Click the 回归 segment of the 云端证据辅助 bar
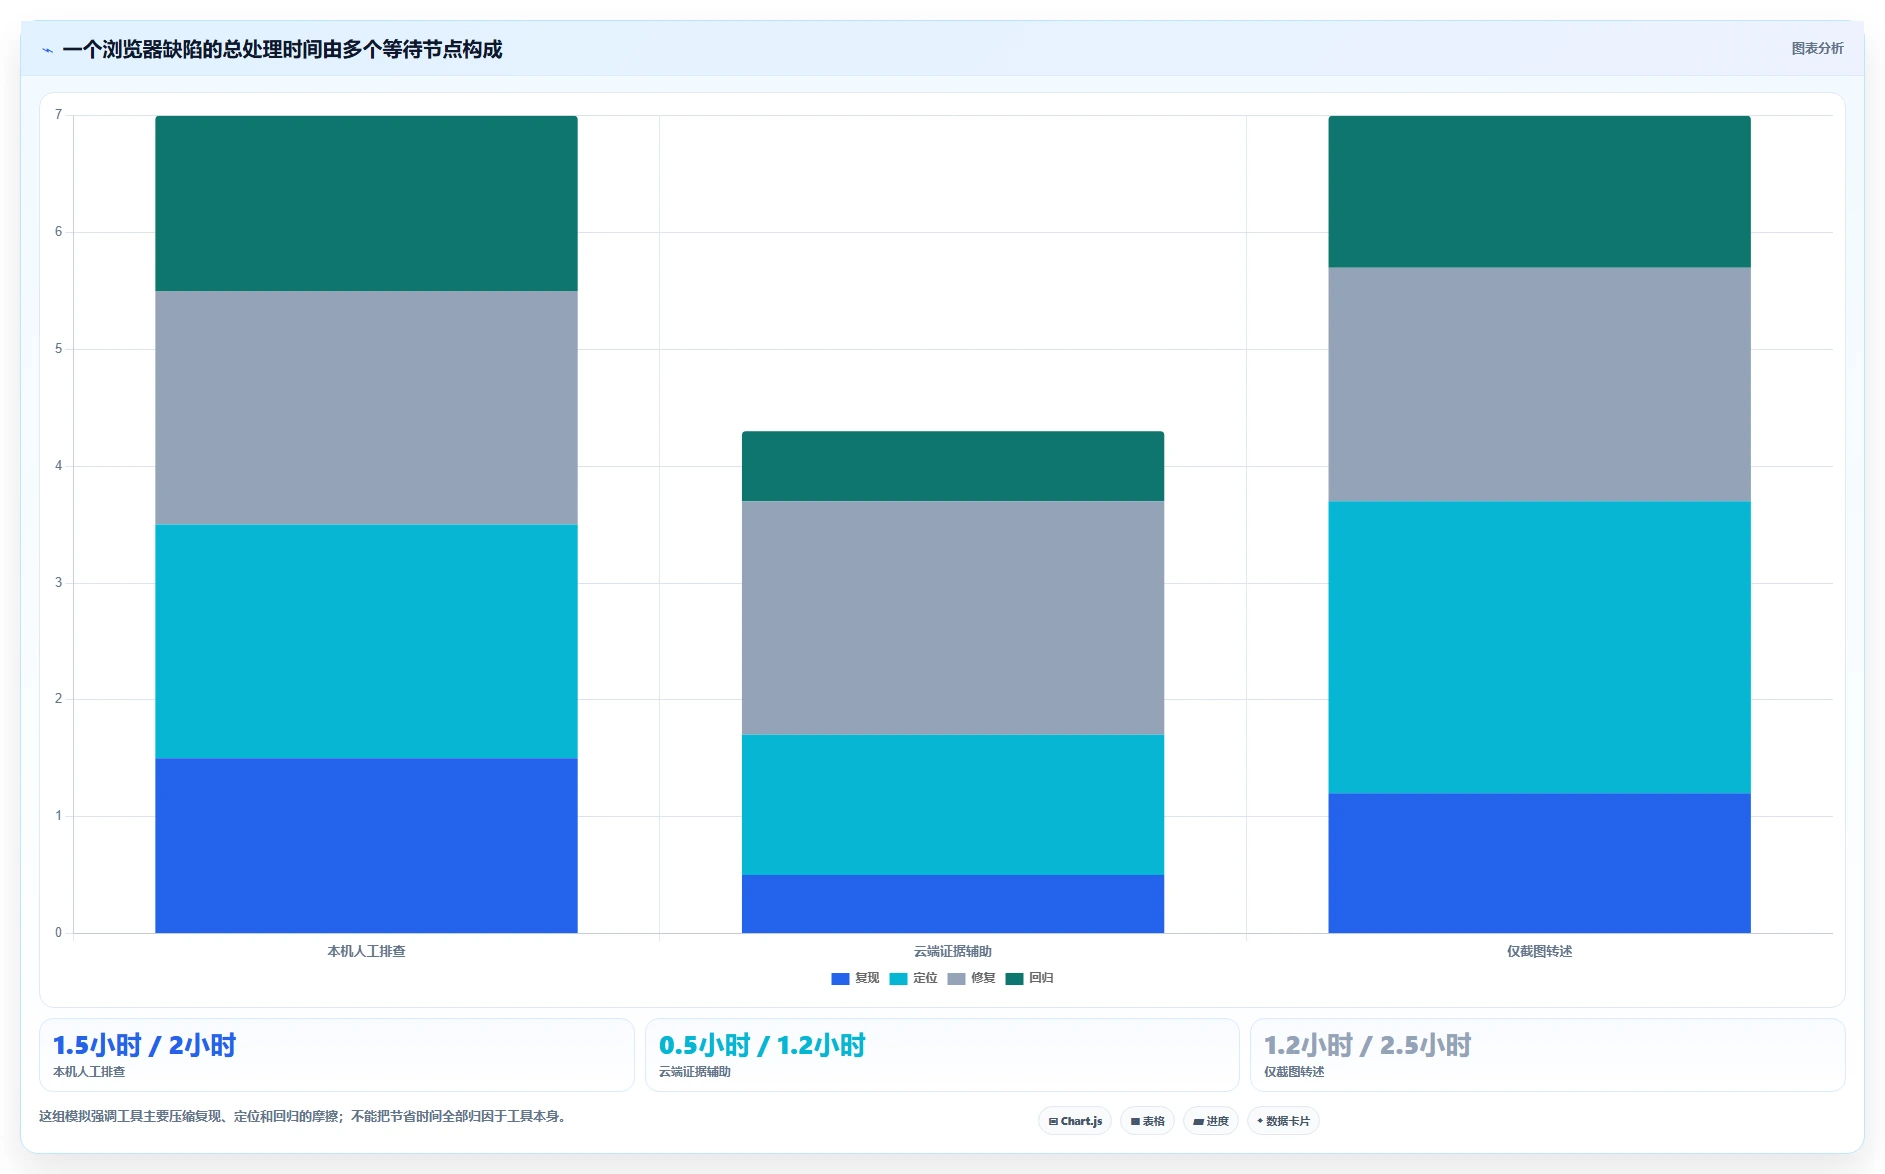 pos(953,466)
